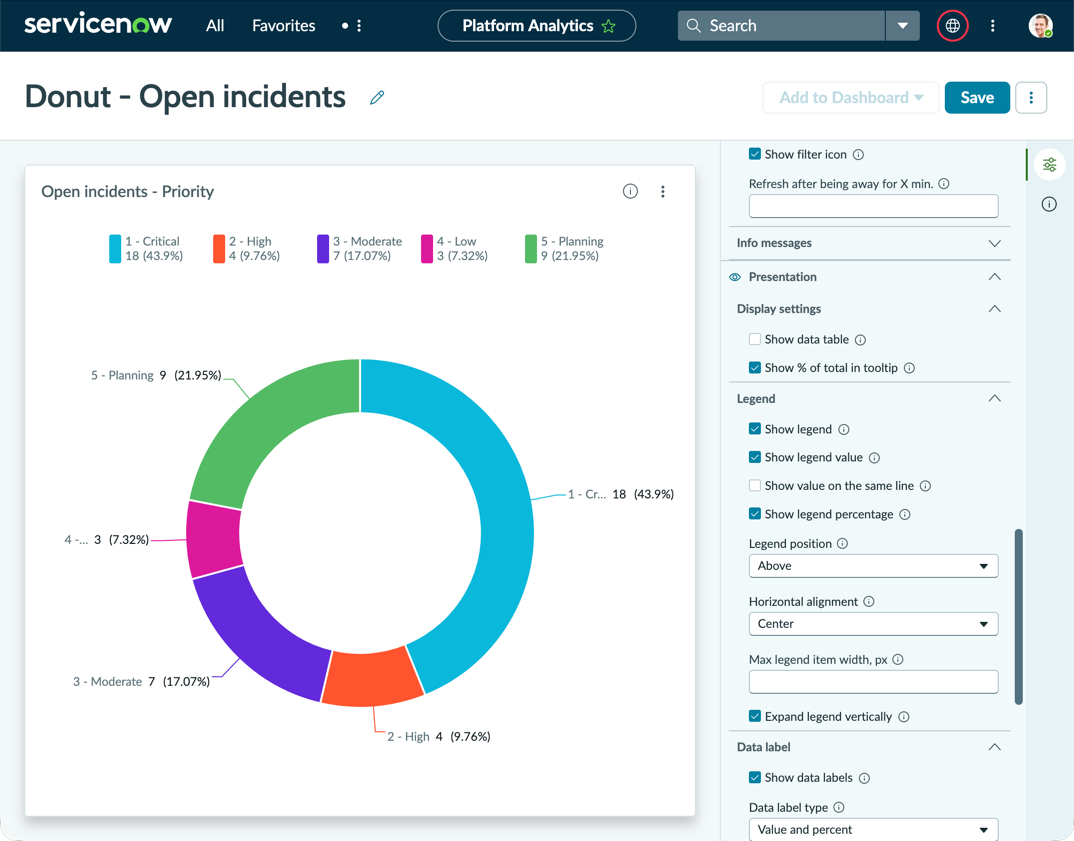Click info icon for Max legend item width
Image resolution: width=1074 pixels, height=841 pixels.
(897, 660)
